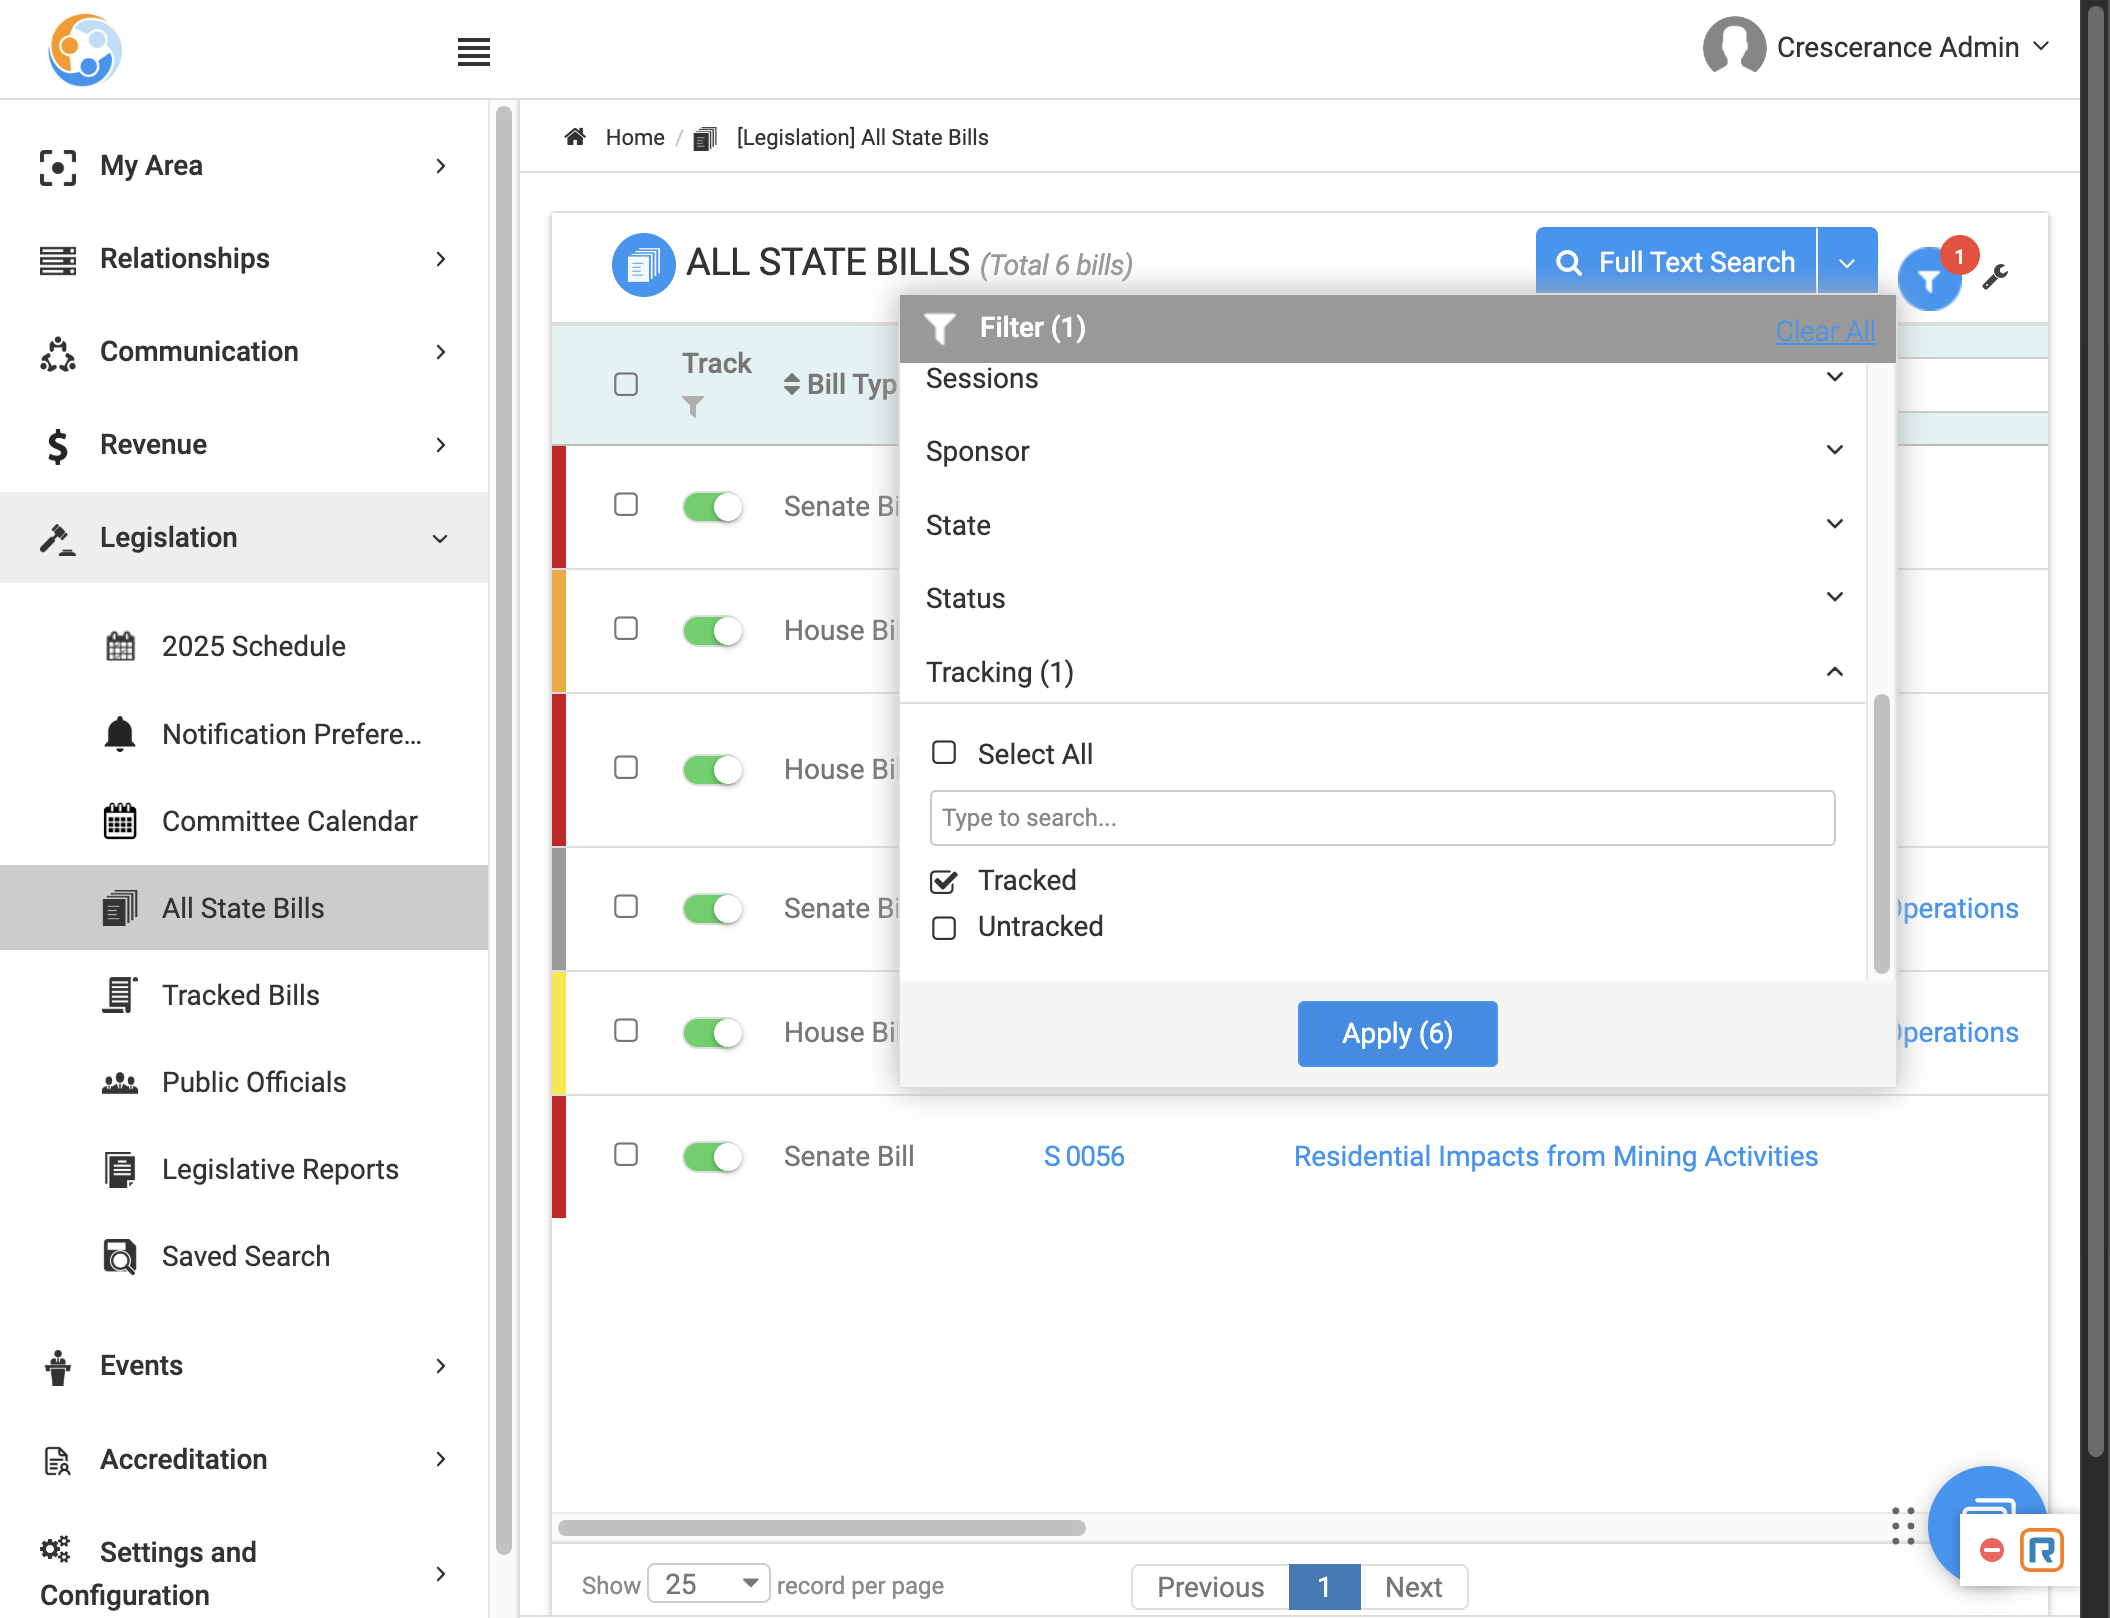Click the Notification Preferences bell icon
Image resolution: width=2110 pixels, height=1618 pixels.
tap(120, 734)
